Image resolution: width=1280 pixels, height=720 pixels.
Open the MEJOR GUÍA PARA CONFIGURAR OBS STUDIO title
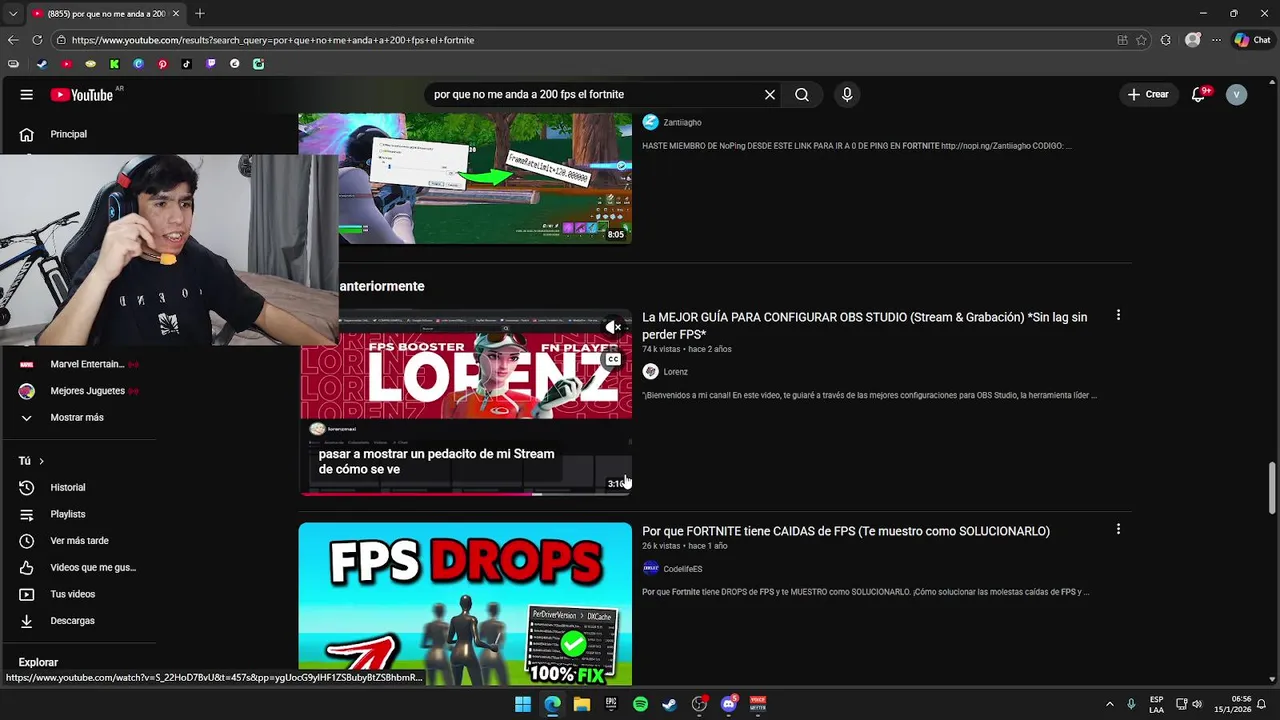[x=864, y=325]
